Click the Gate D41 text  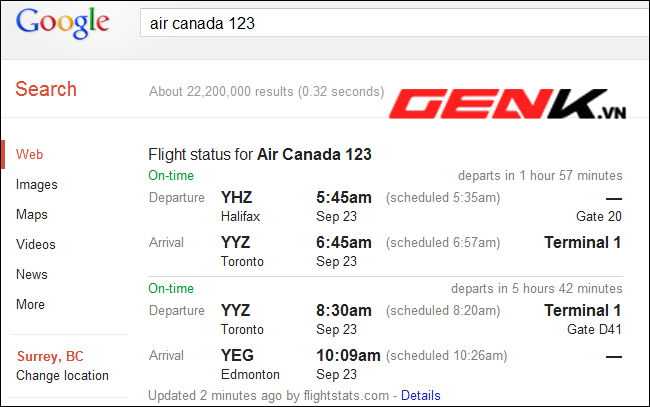click(594, 329)
